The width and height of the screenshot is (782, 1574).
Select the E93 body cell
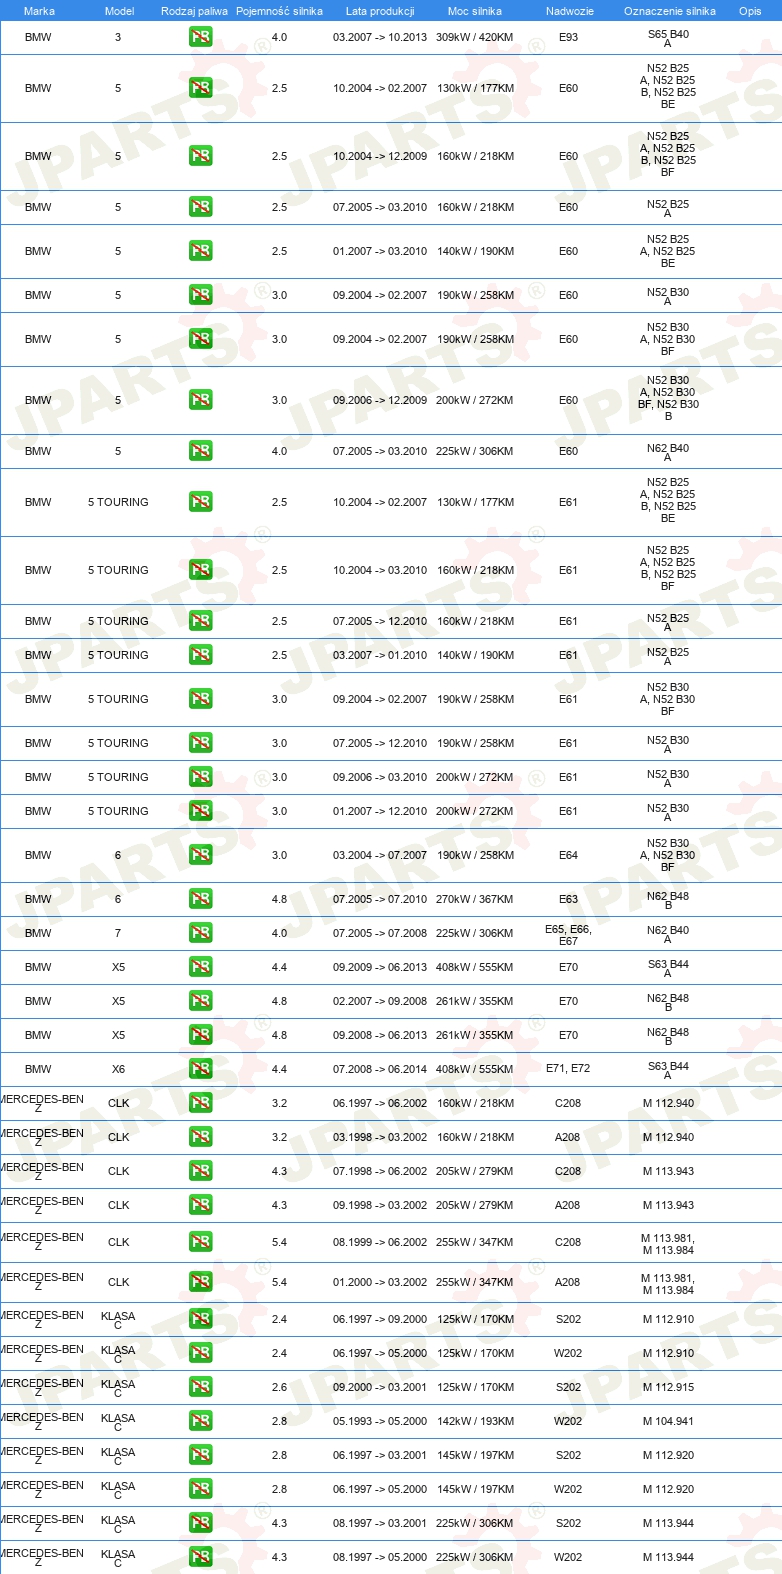tap(568, 37)
